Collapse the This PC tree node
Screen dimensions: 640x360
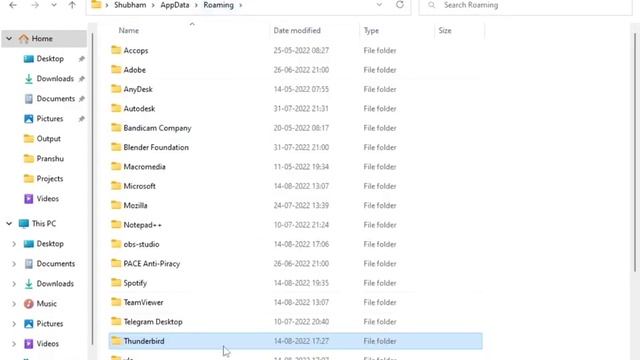9,224
